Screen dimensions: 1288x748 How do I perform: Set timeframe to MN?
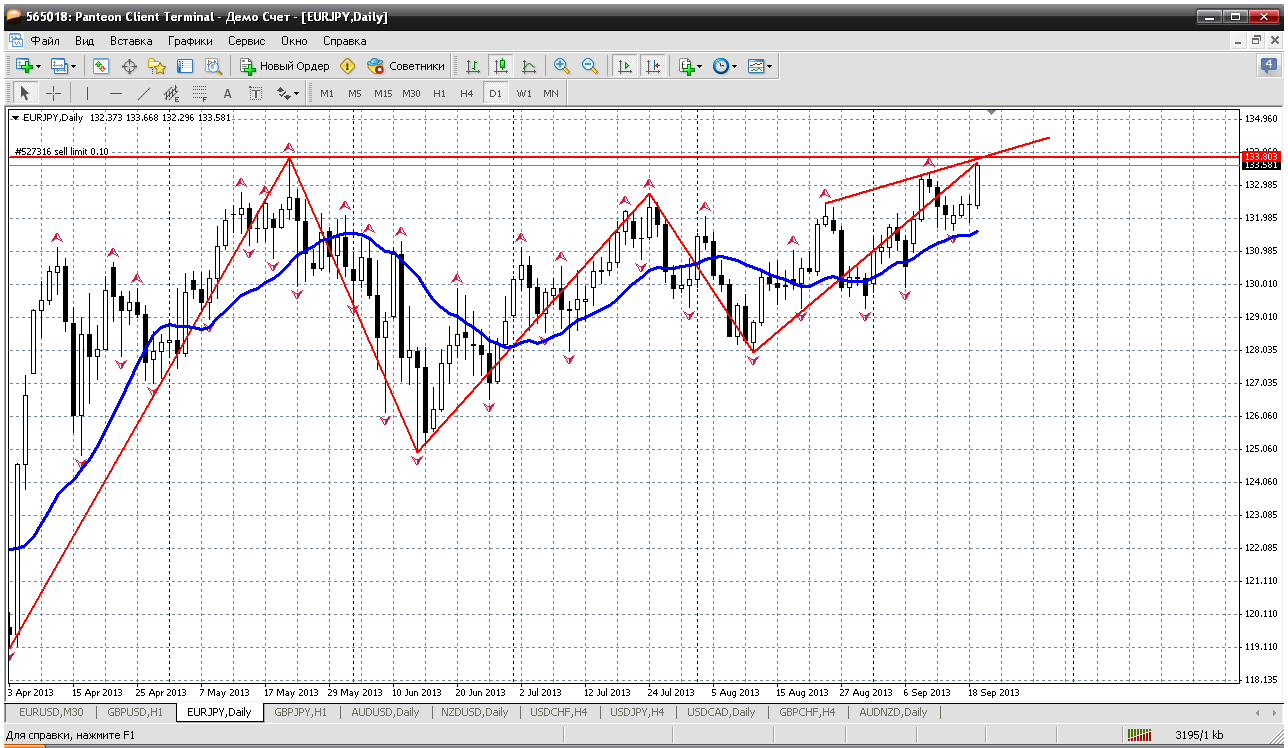coord(551,93)
